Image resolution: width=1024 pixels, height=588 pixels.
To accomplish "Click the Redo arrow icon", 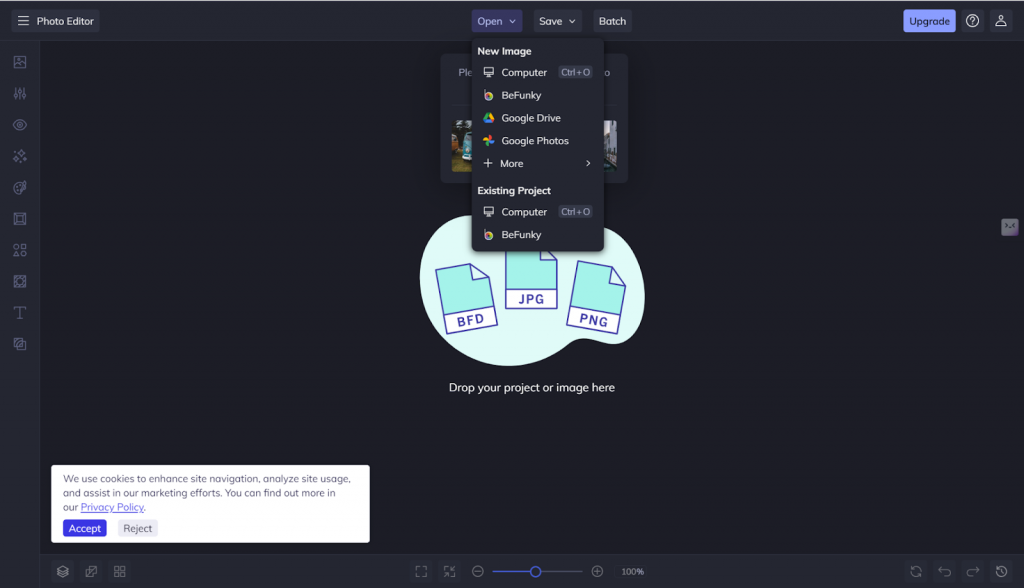I will coord(972,571).
